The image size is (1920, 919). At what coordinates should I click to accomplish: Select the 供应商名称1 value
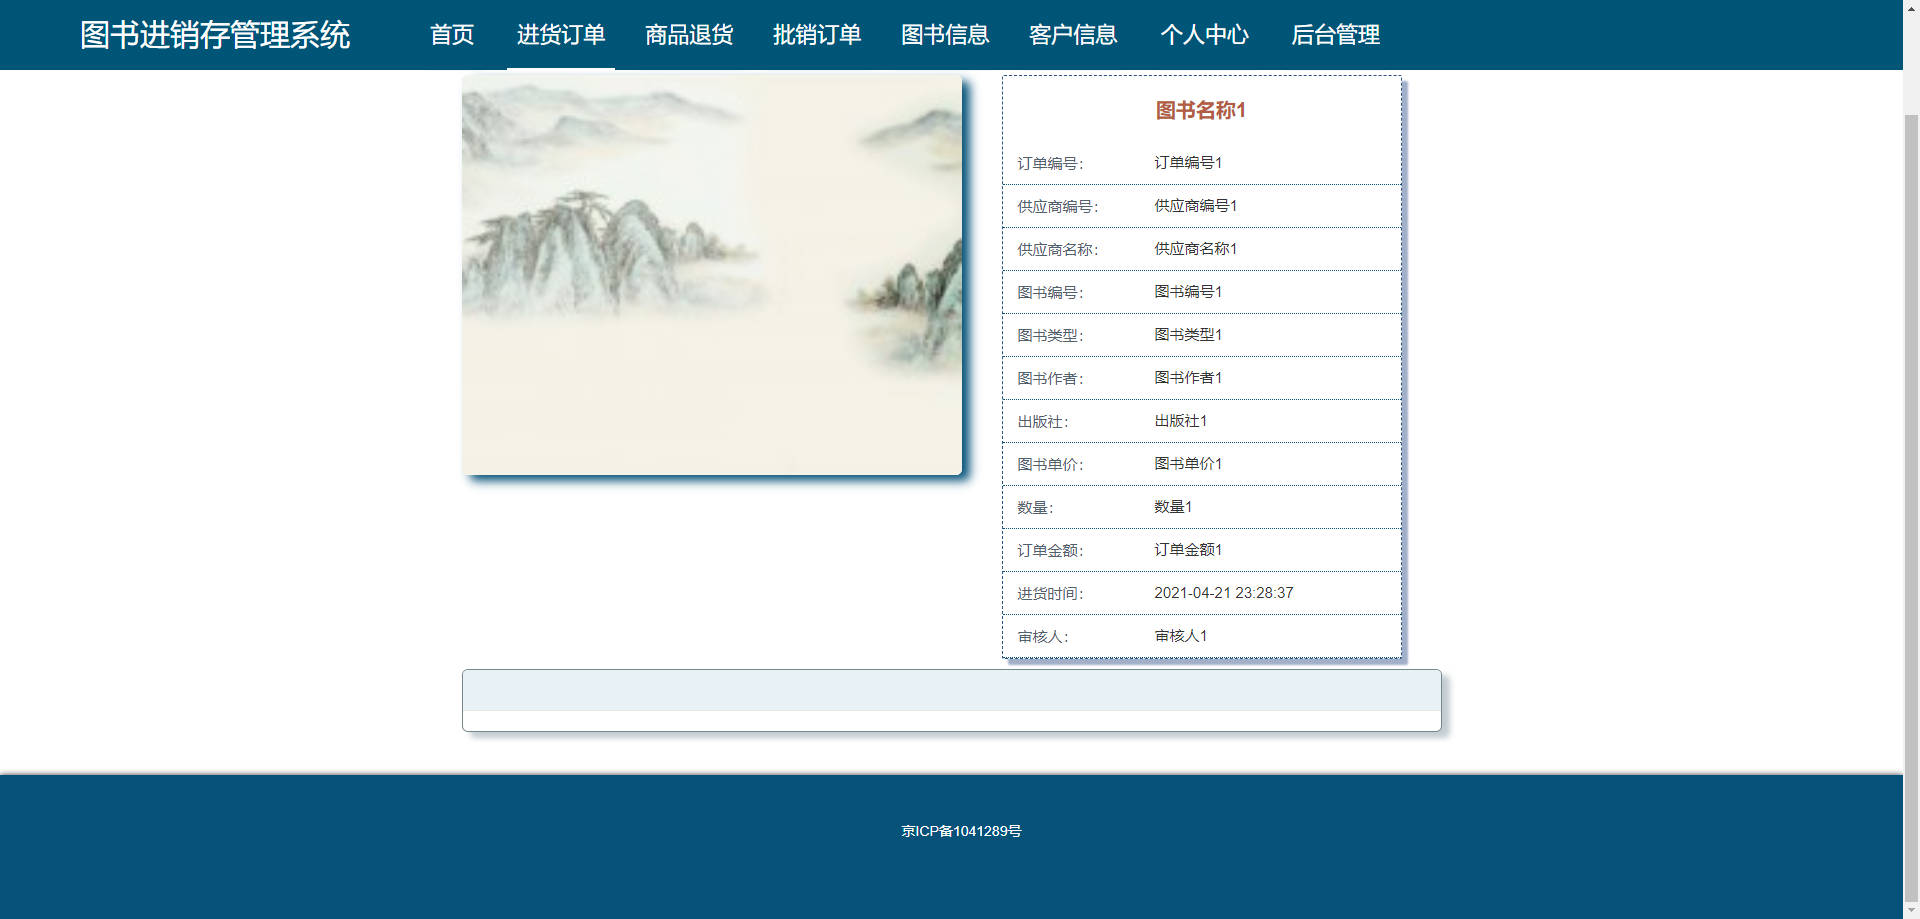(x=1196, y=248)
